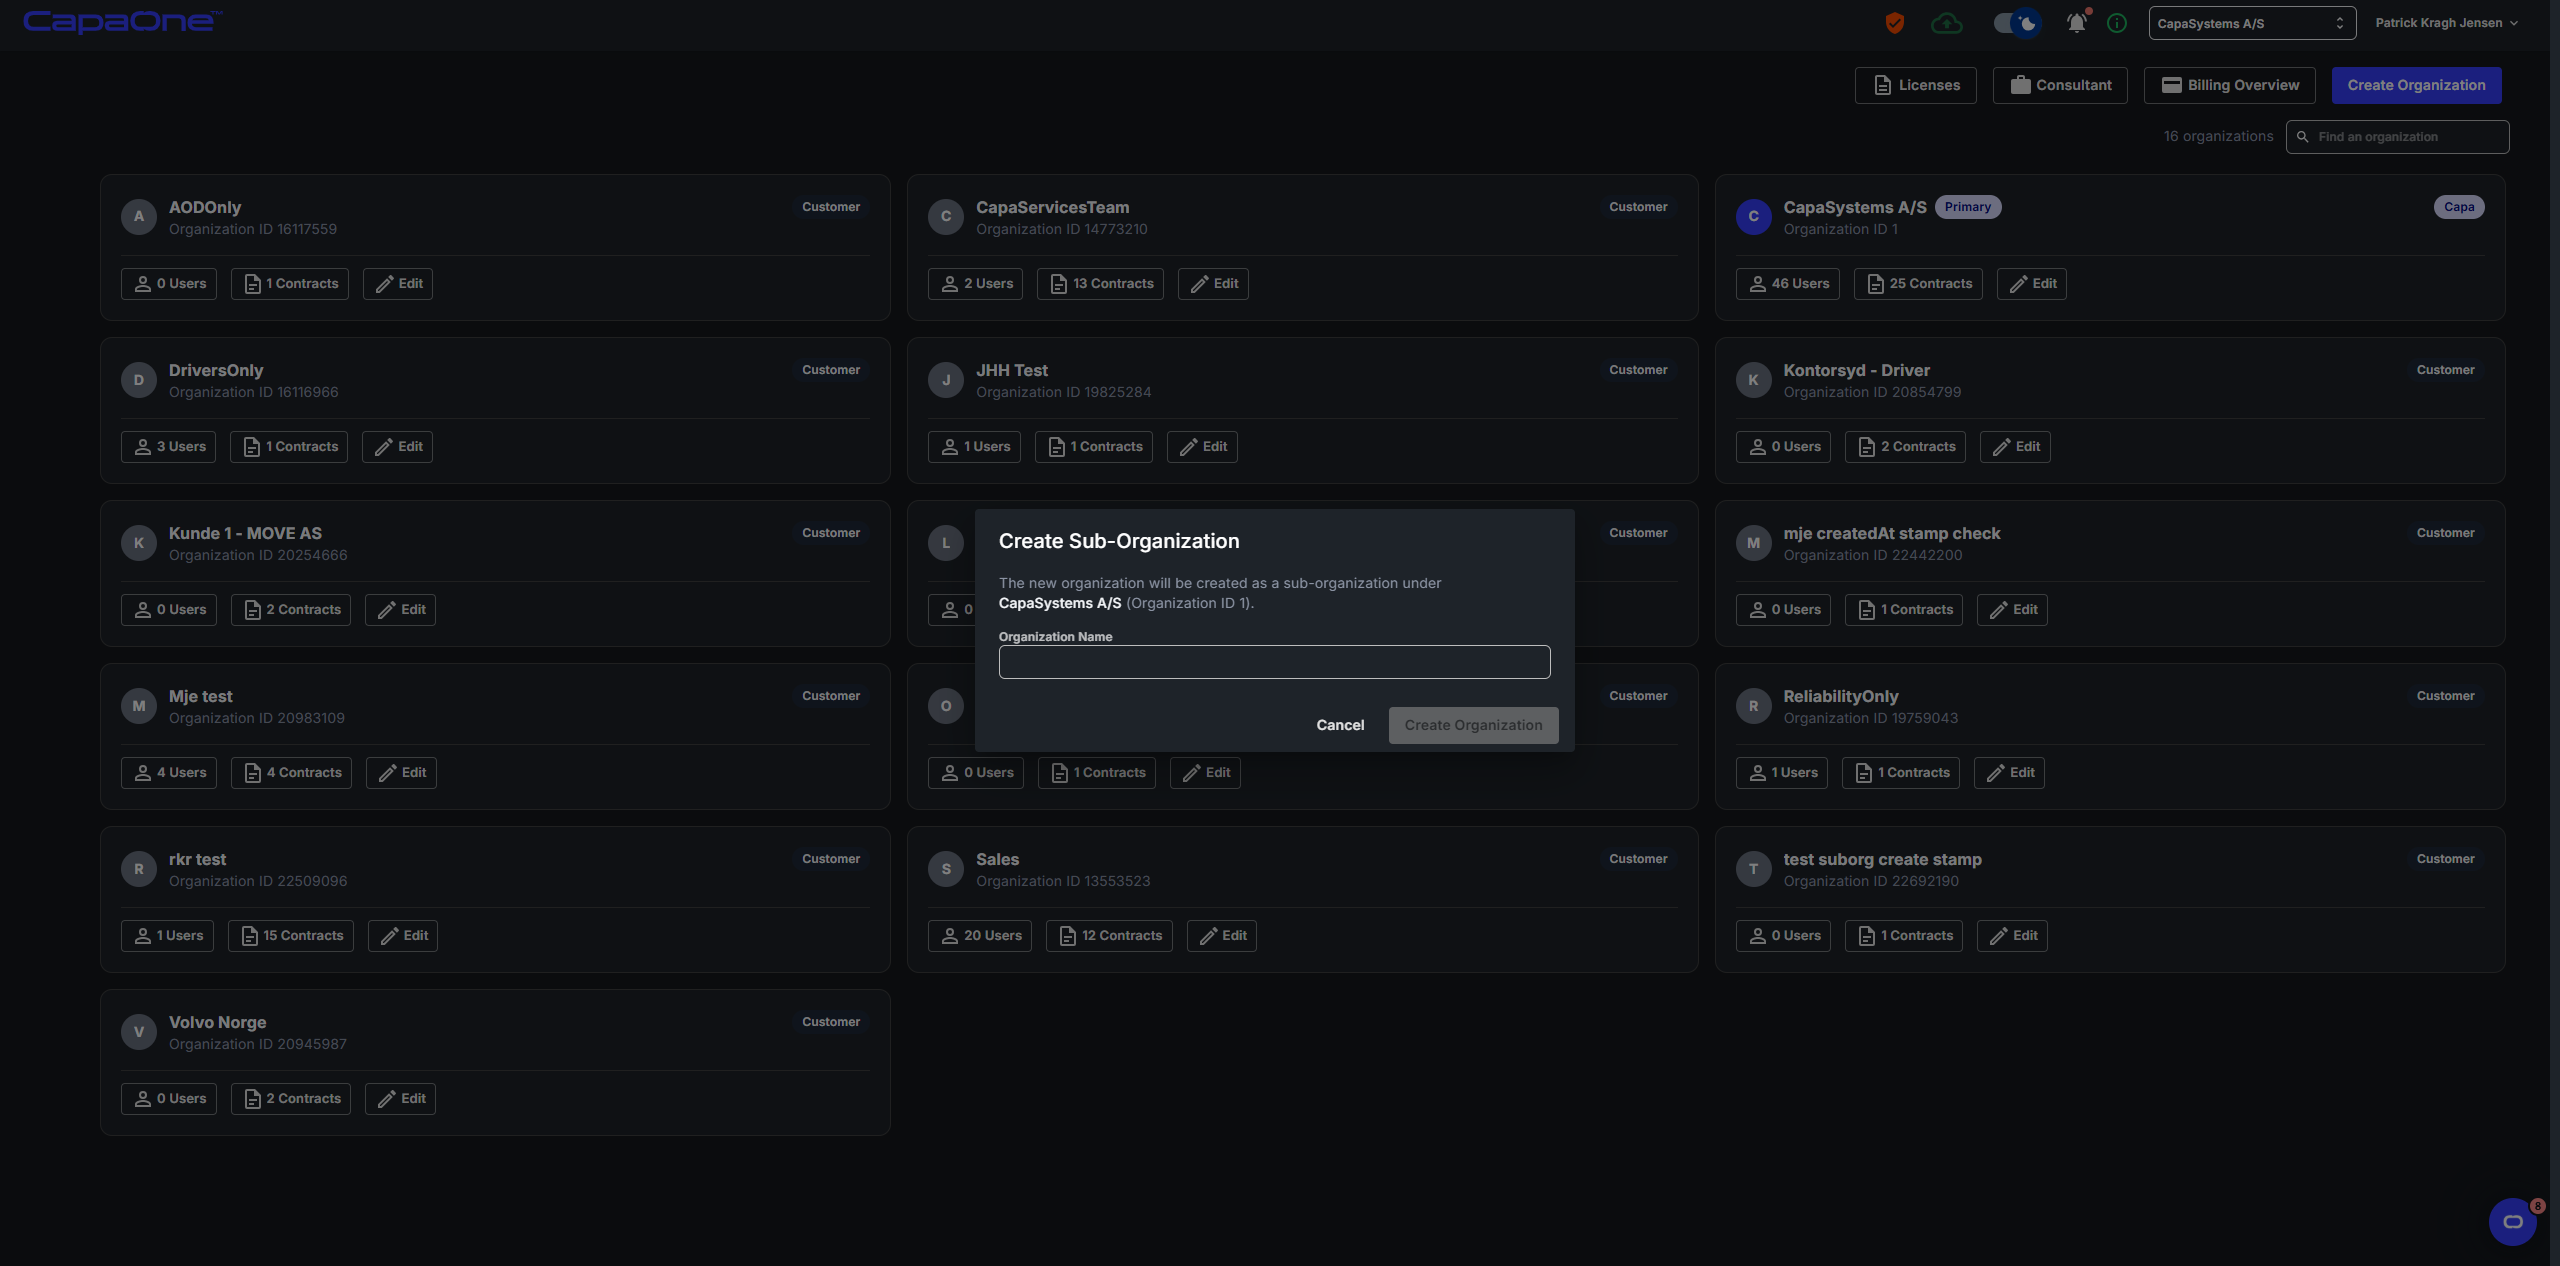Edit the JHH Test organization

coord(1202,447)
